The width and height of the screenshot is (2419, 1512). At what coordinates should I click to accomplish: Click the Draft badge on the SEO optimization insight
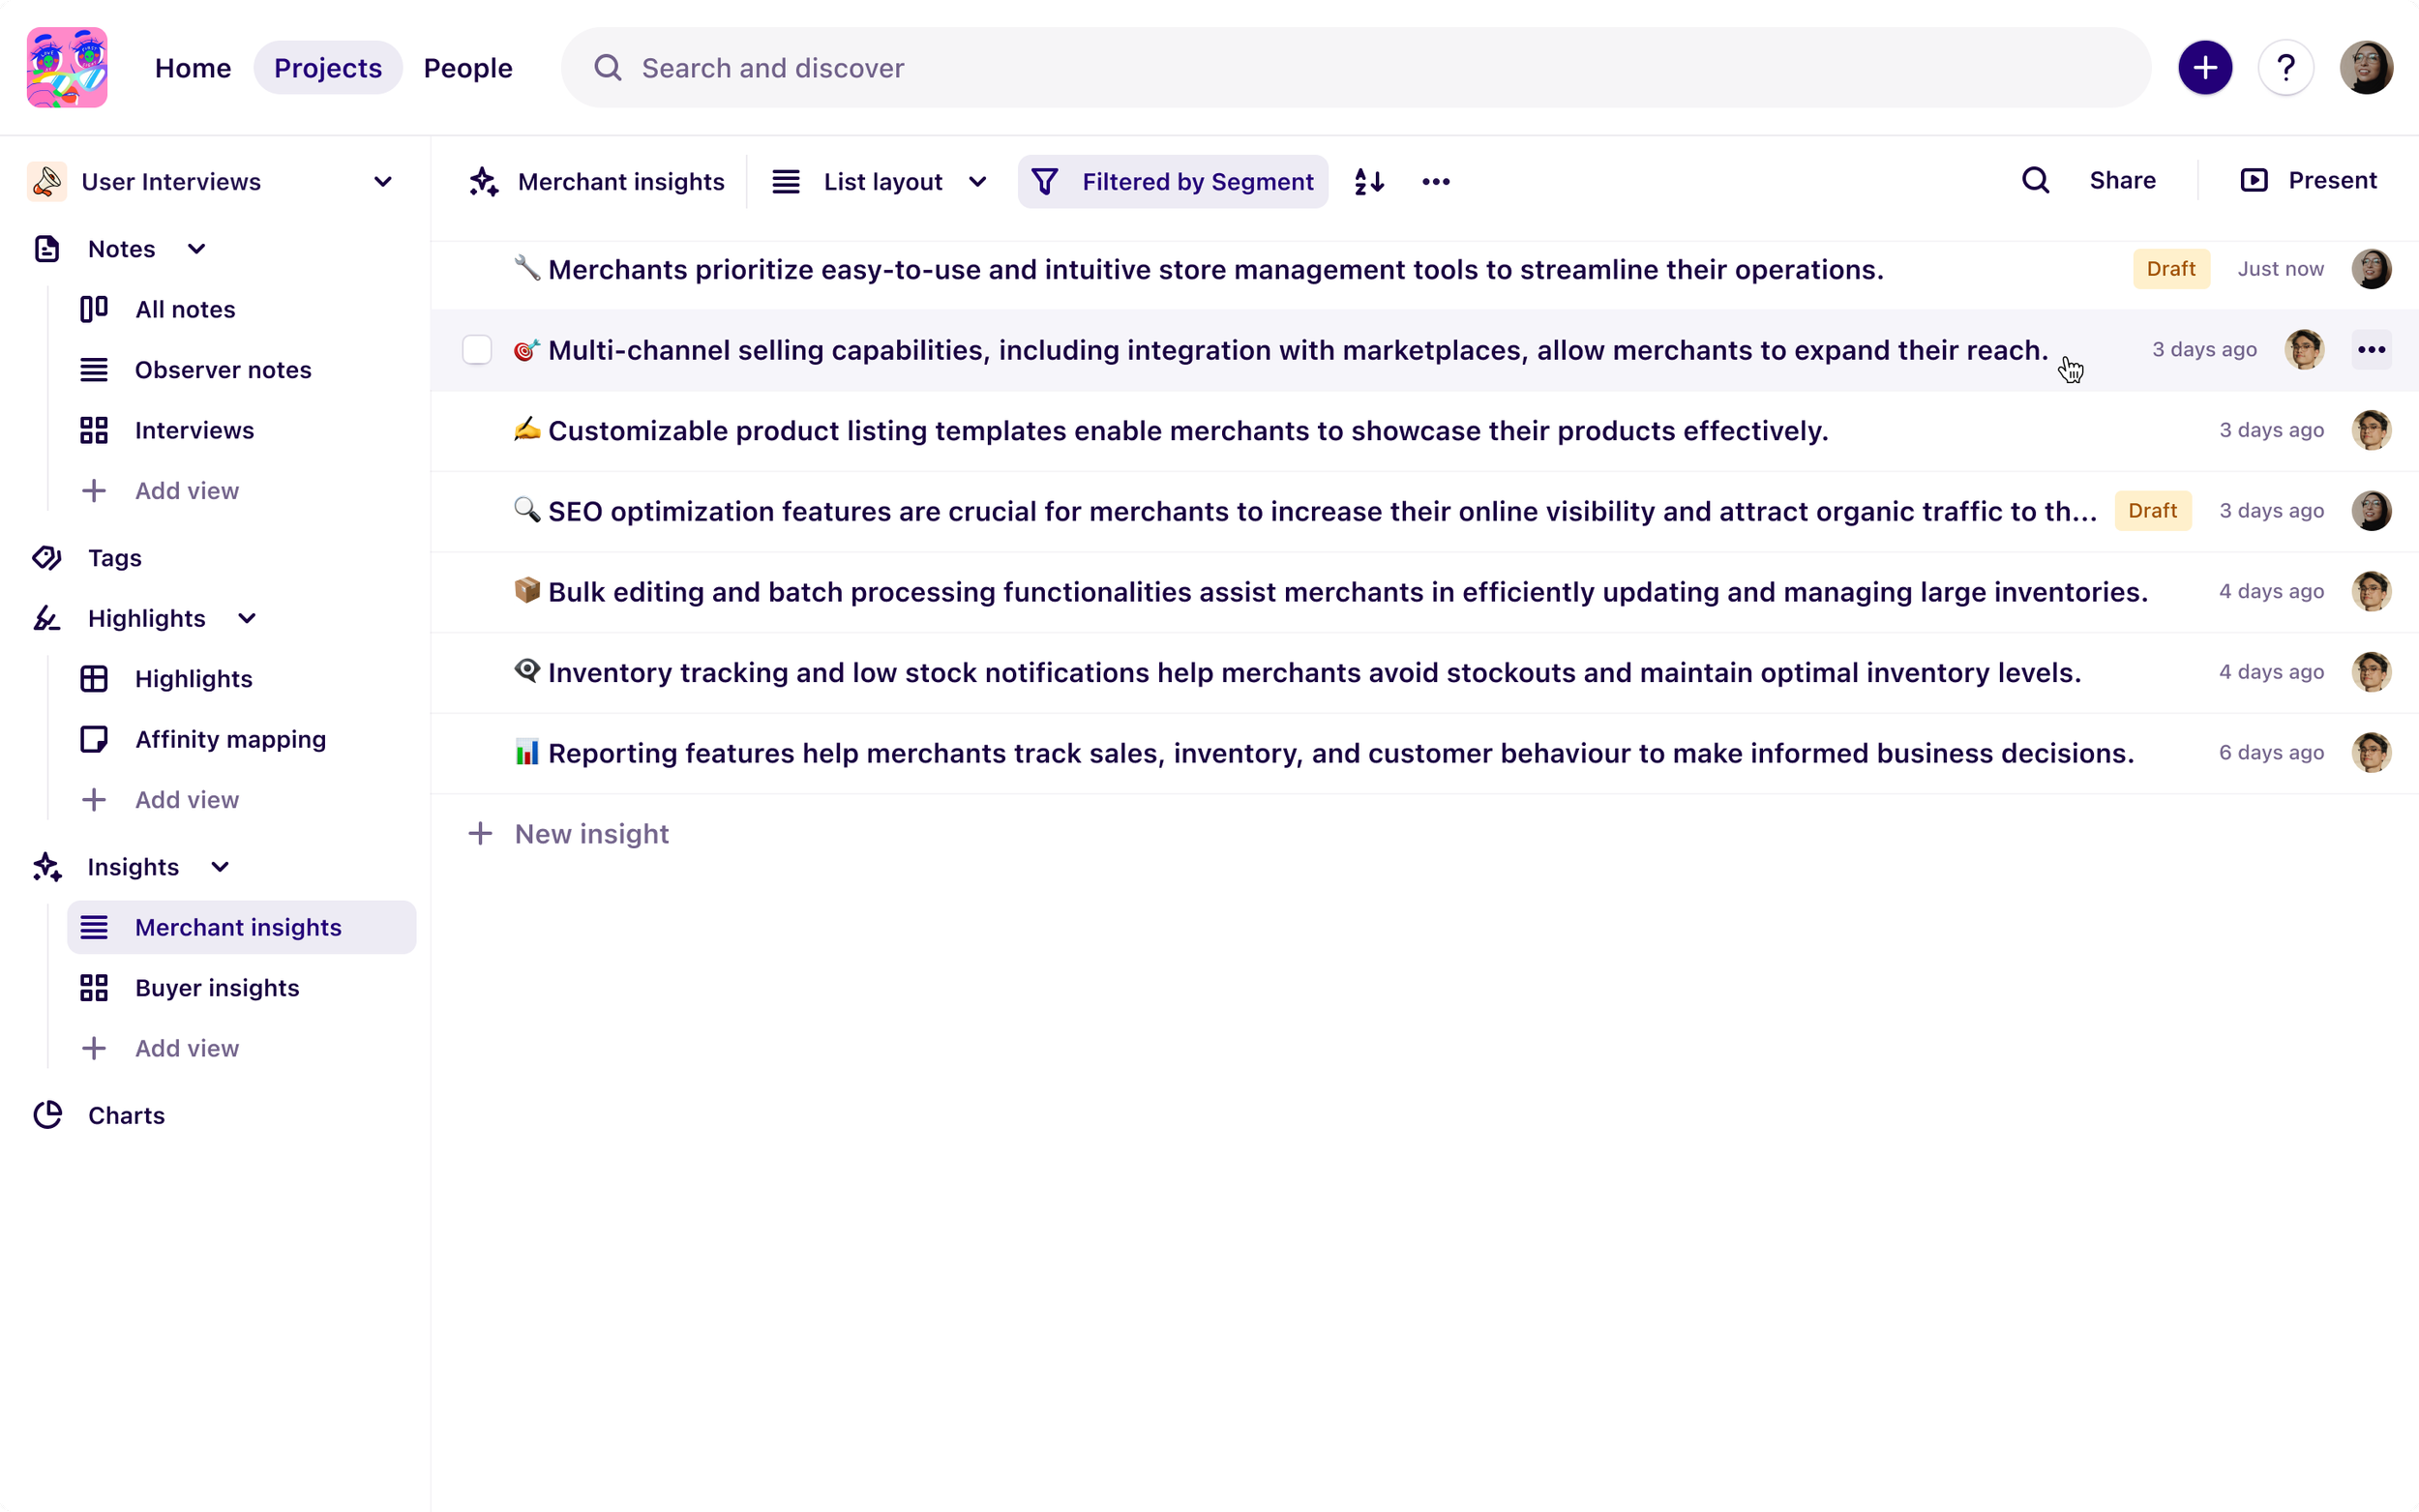click(2152, 510)
